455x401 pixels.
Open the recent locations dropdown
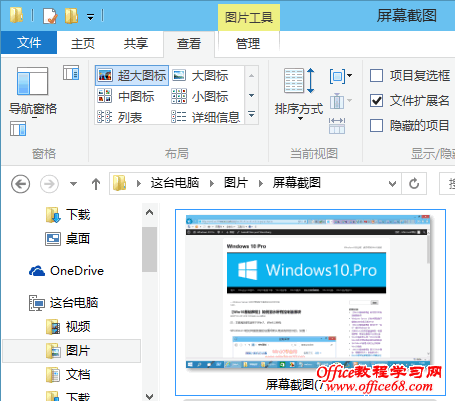[x=73, y=184]
